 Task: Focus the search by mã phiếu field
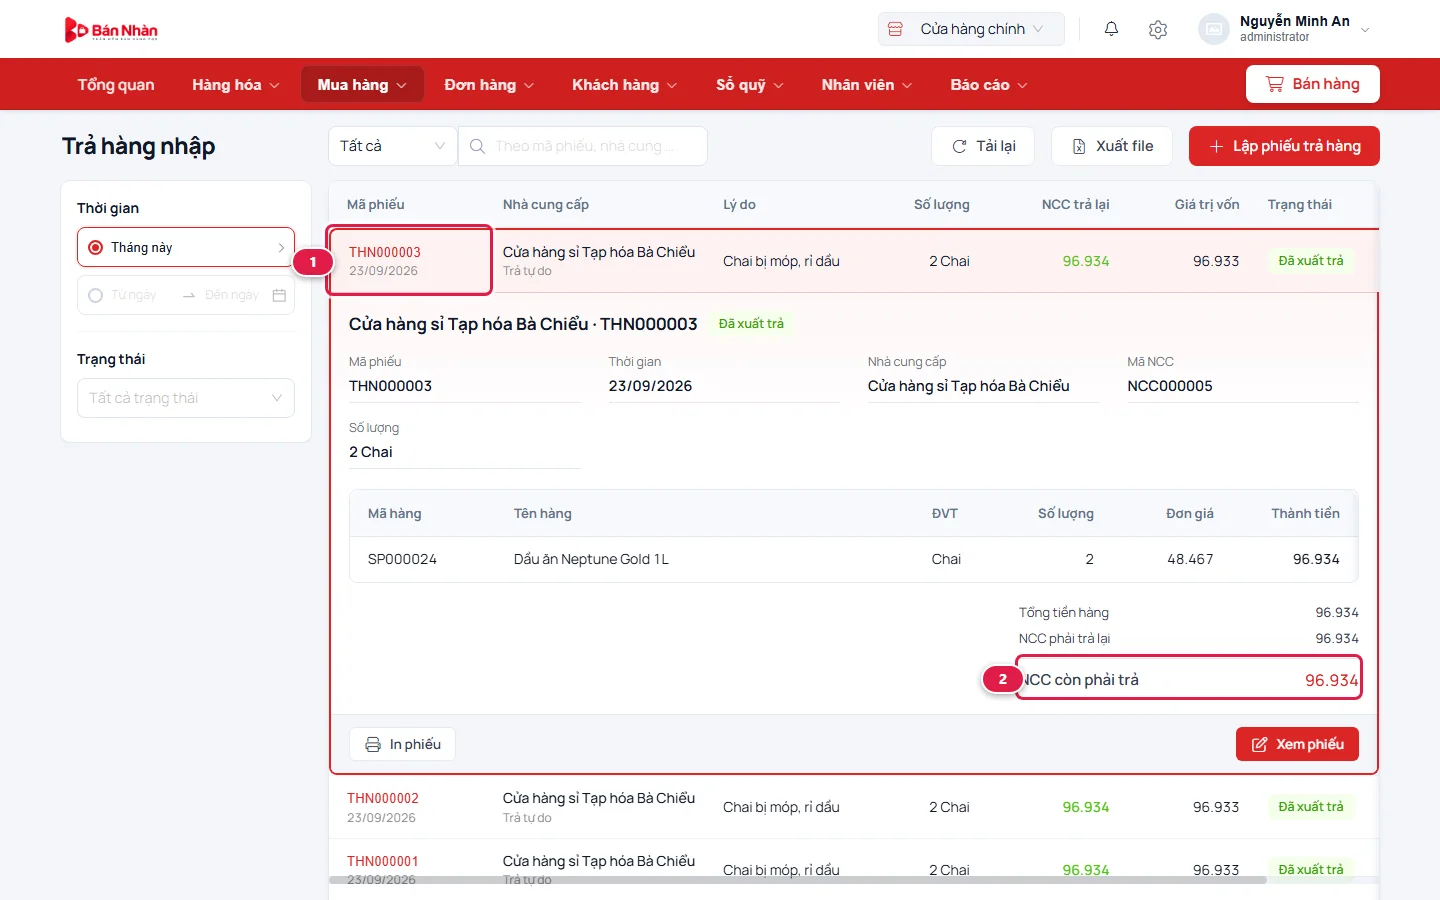[x=583, y=146]
